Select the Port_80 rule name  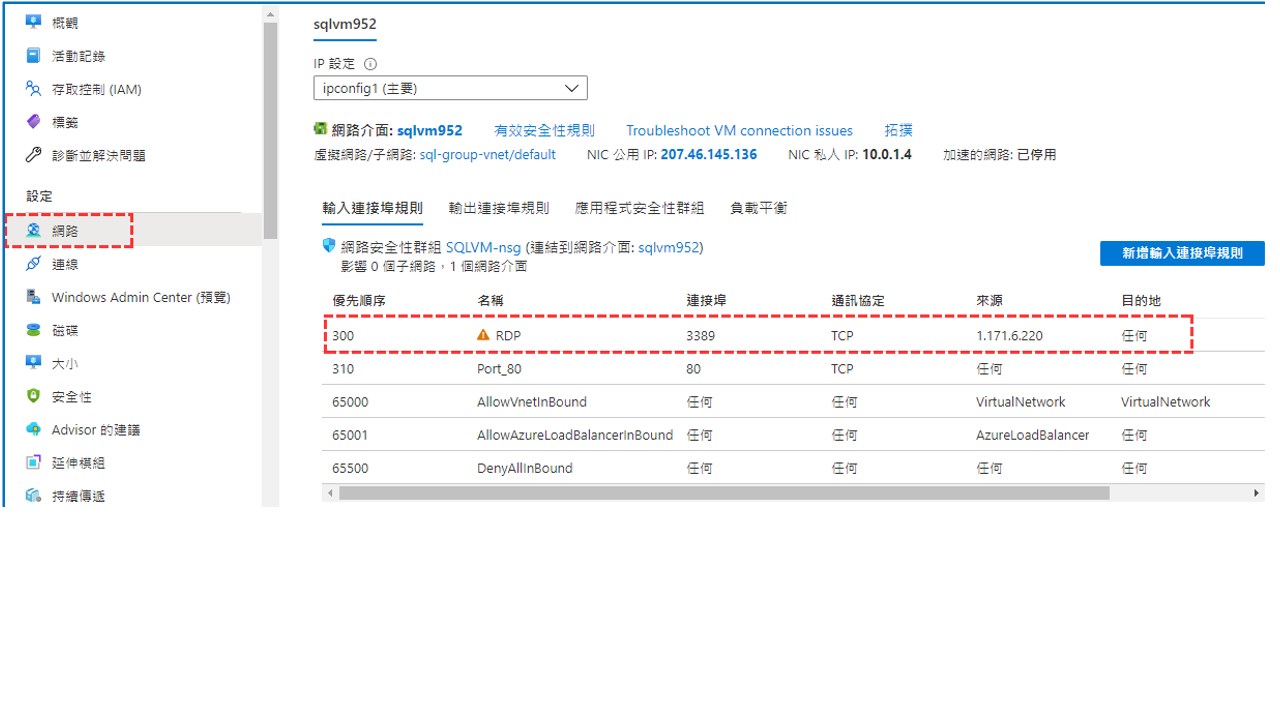click(x=499, y=369)
